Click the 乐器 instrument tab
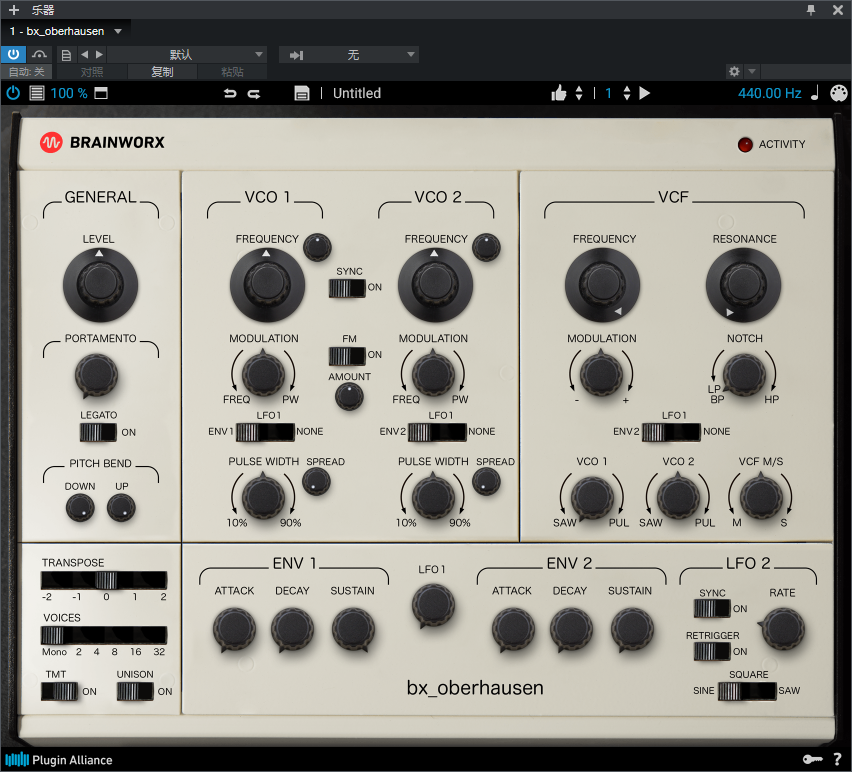 [x=42, y=10]
